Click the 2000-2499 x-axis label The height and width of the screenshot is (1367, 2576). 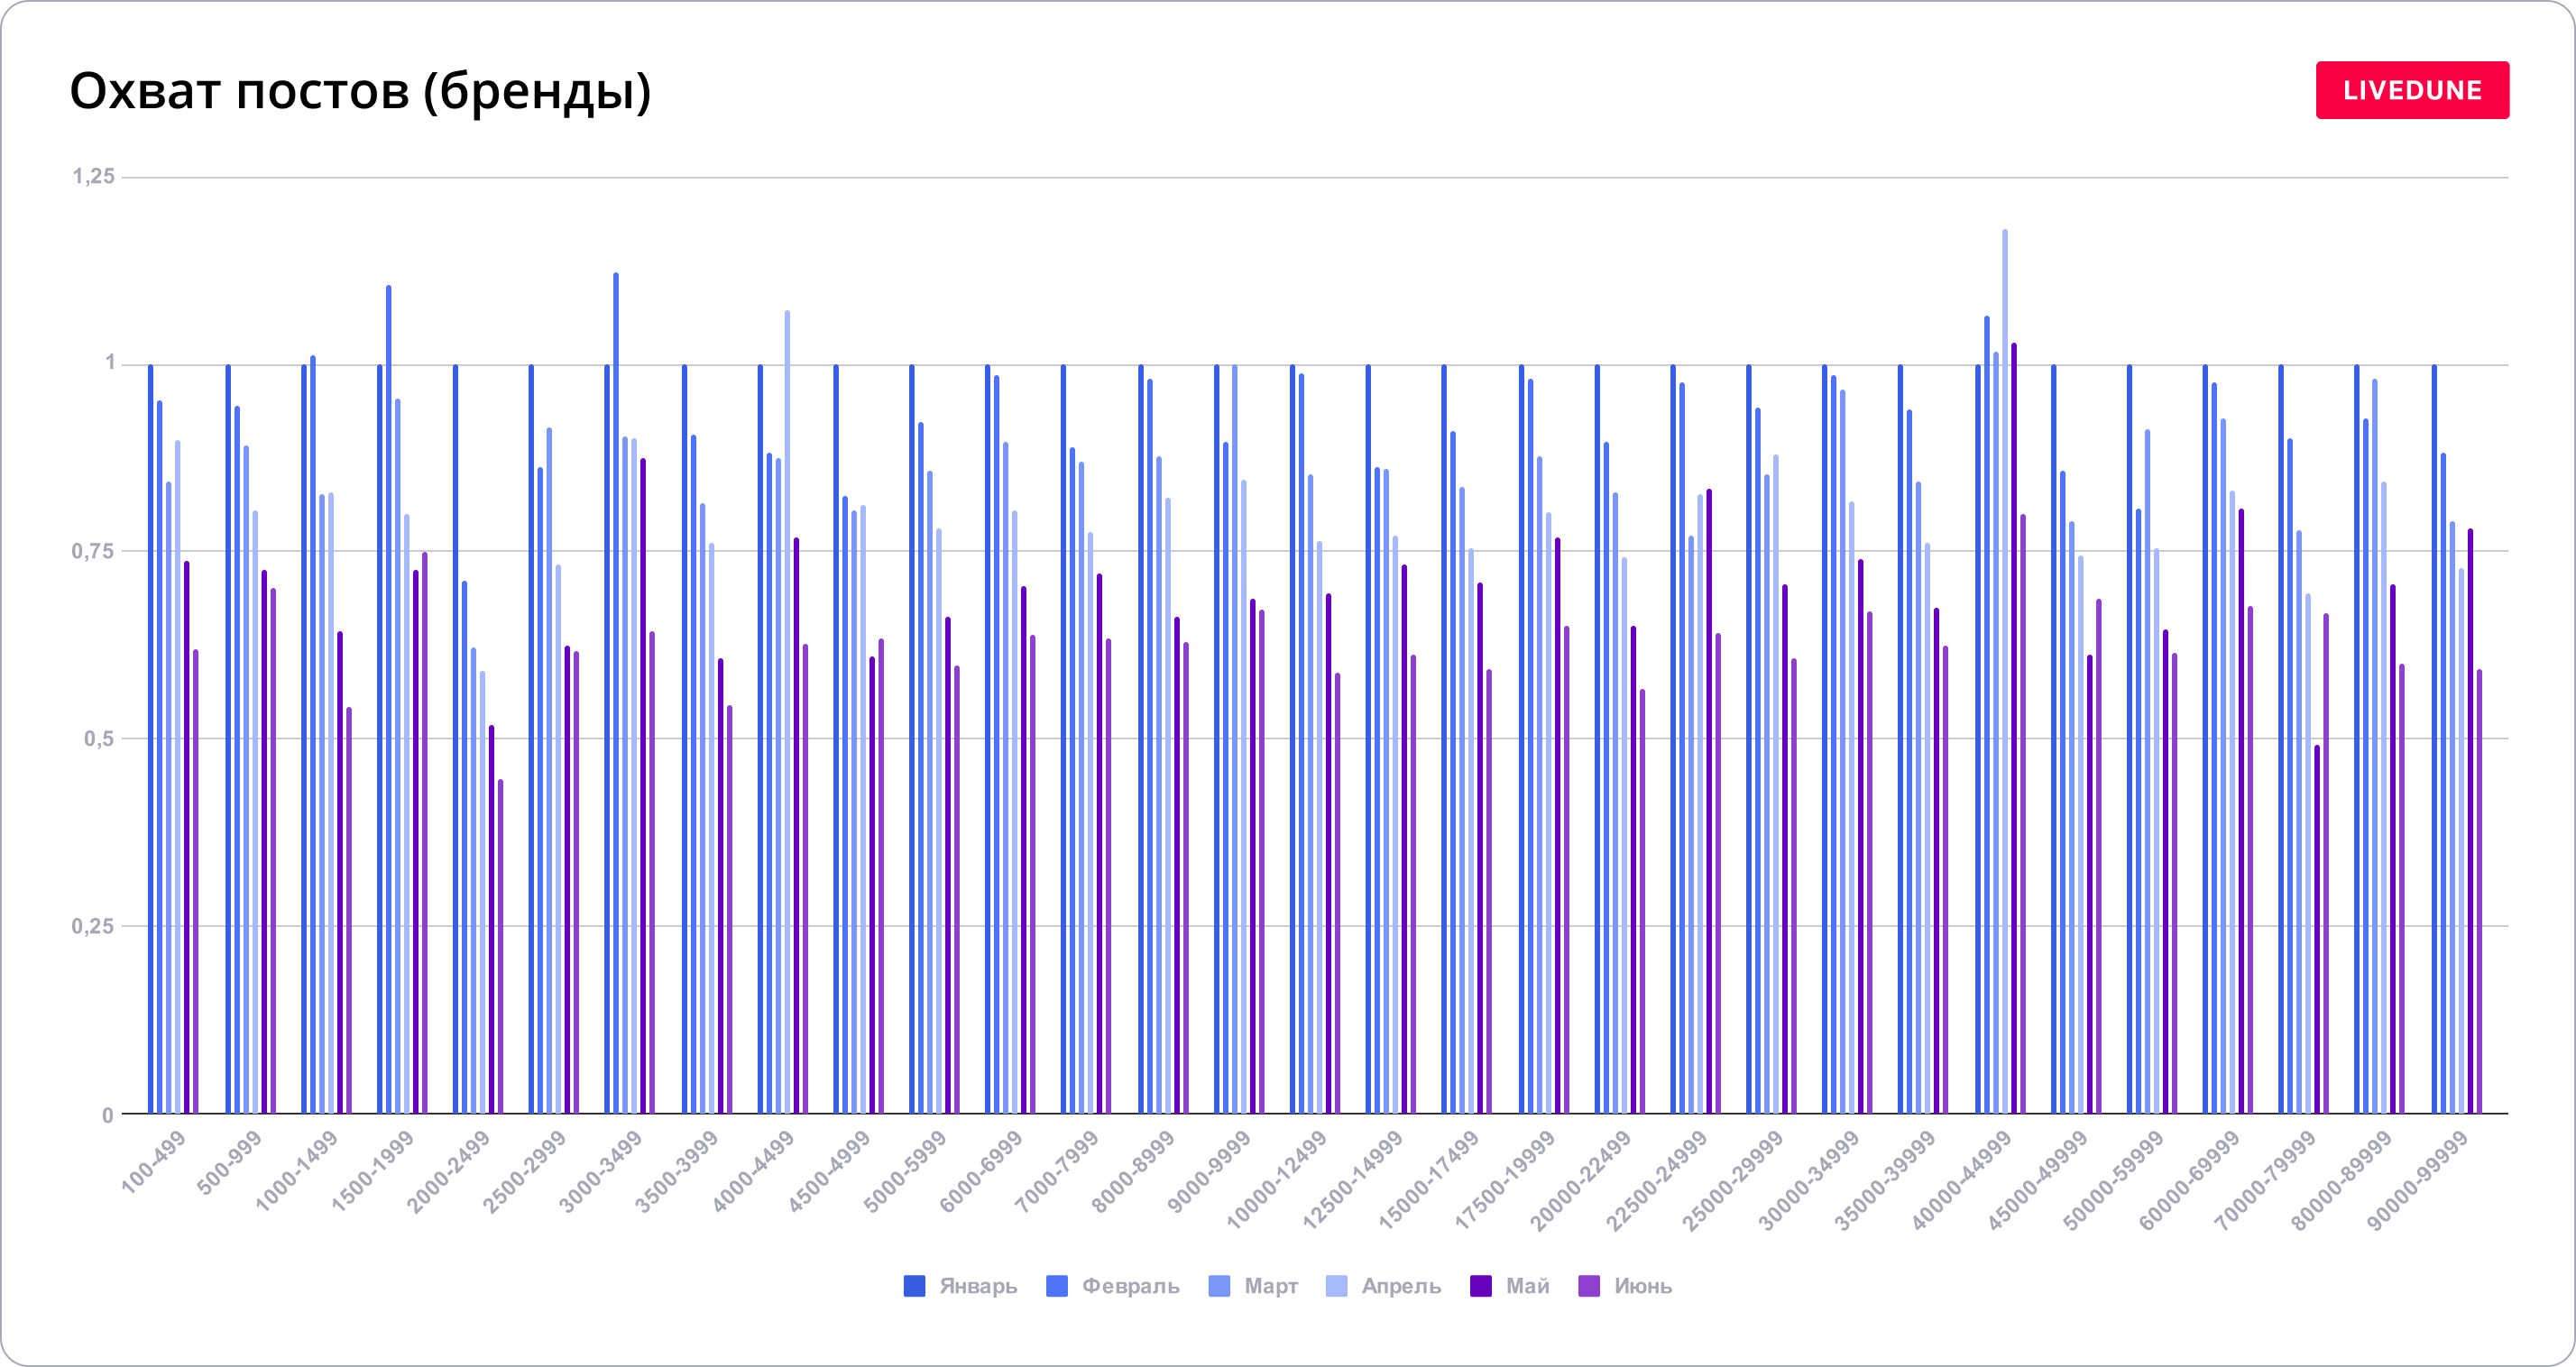[x=449, y=1171]
